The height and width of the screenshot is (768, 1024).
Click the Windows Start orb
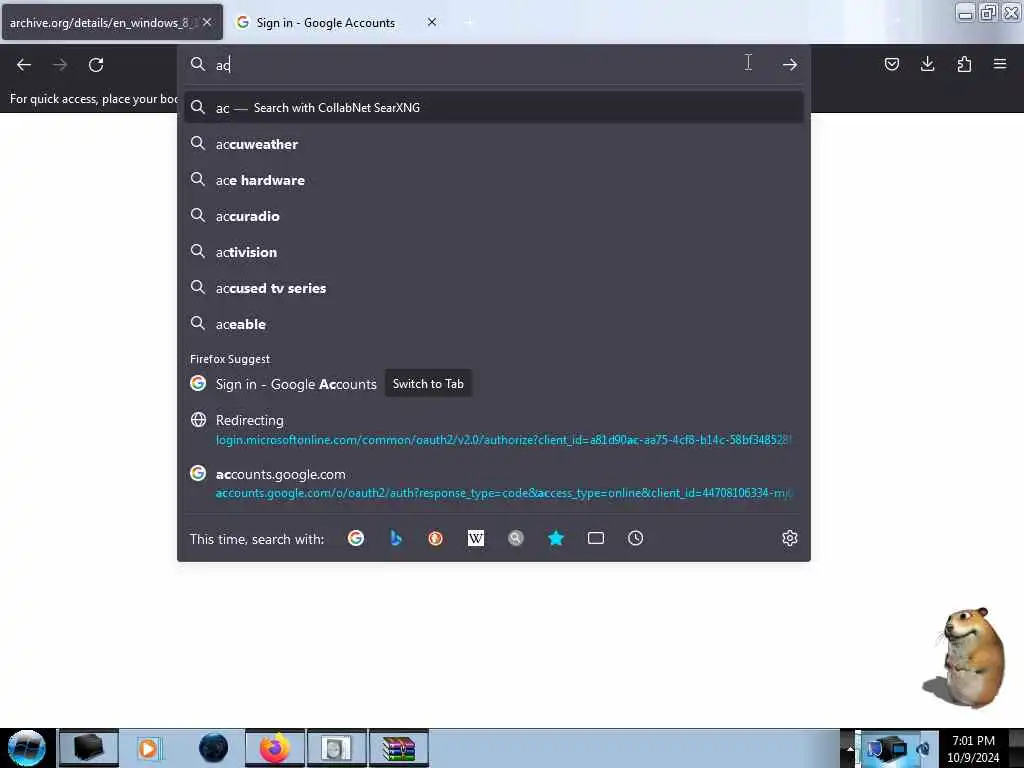click(27, 748)
